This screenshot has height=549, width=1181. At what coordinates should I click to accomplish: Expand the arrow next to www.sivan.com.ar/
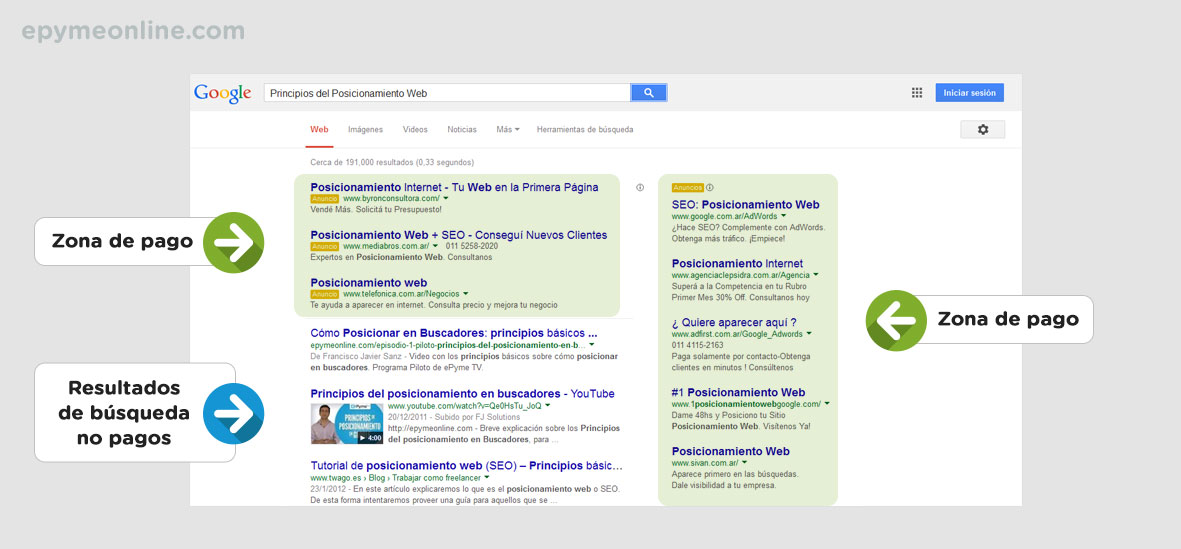744,462
